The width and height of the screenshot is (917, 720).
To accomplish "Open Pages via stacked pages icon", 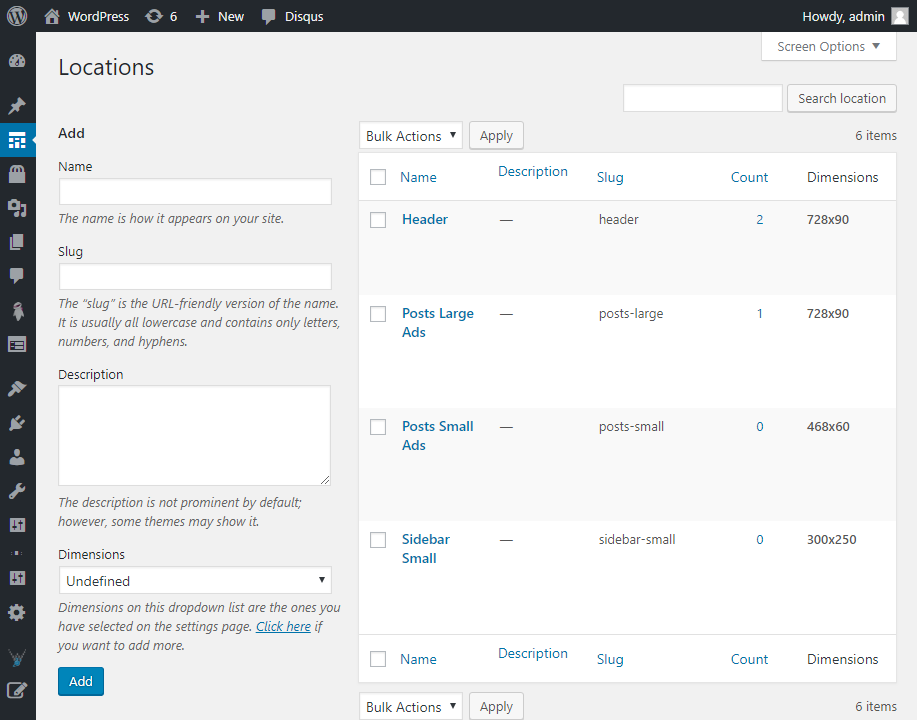I will (x=17, y=242).
